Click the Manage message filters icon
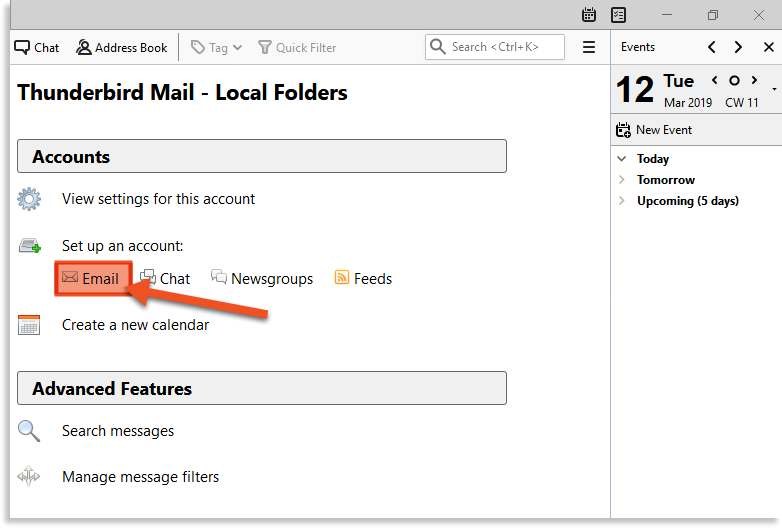Viewport: 782px width, 528px height. click(29, 477)
